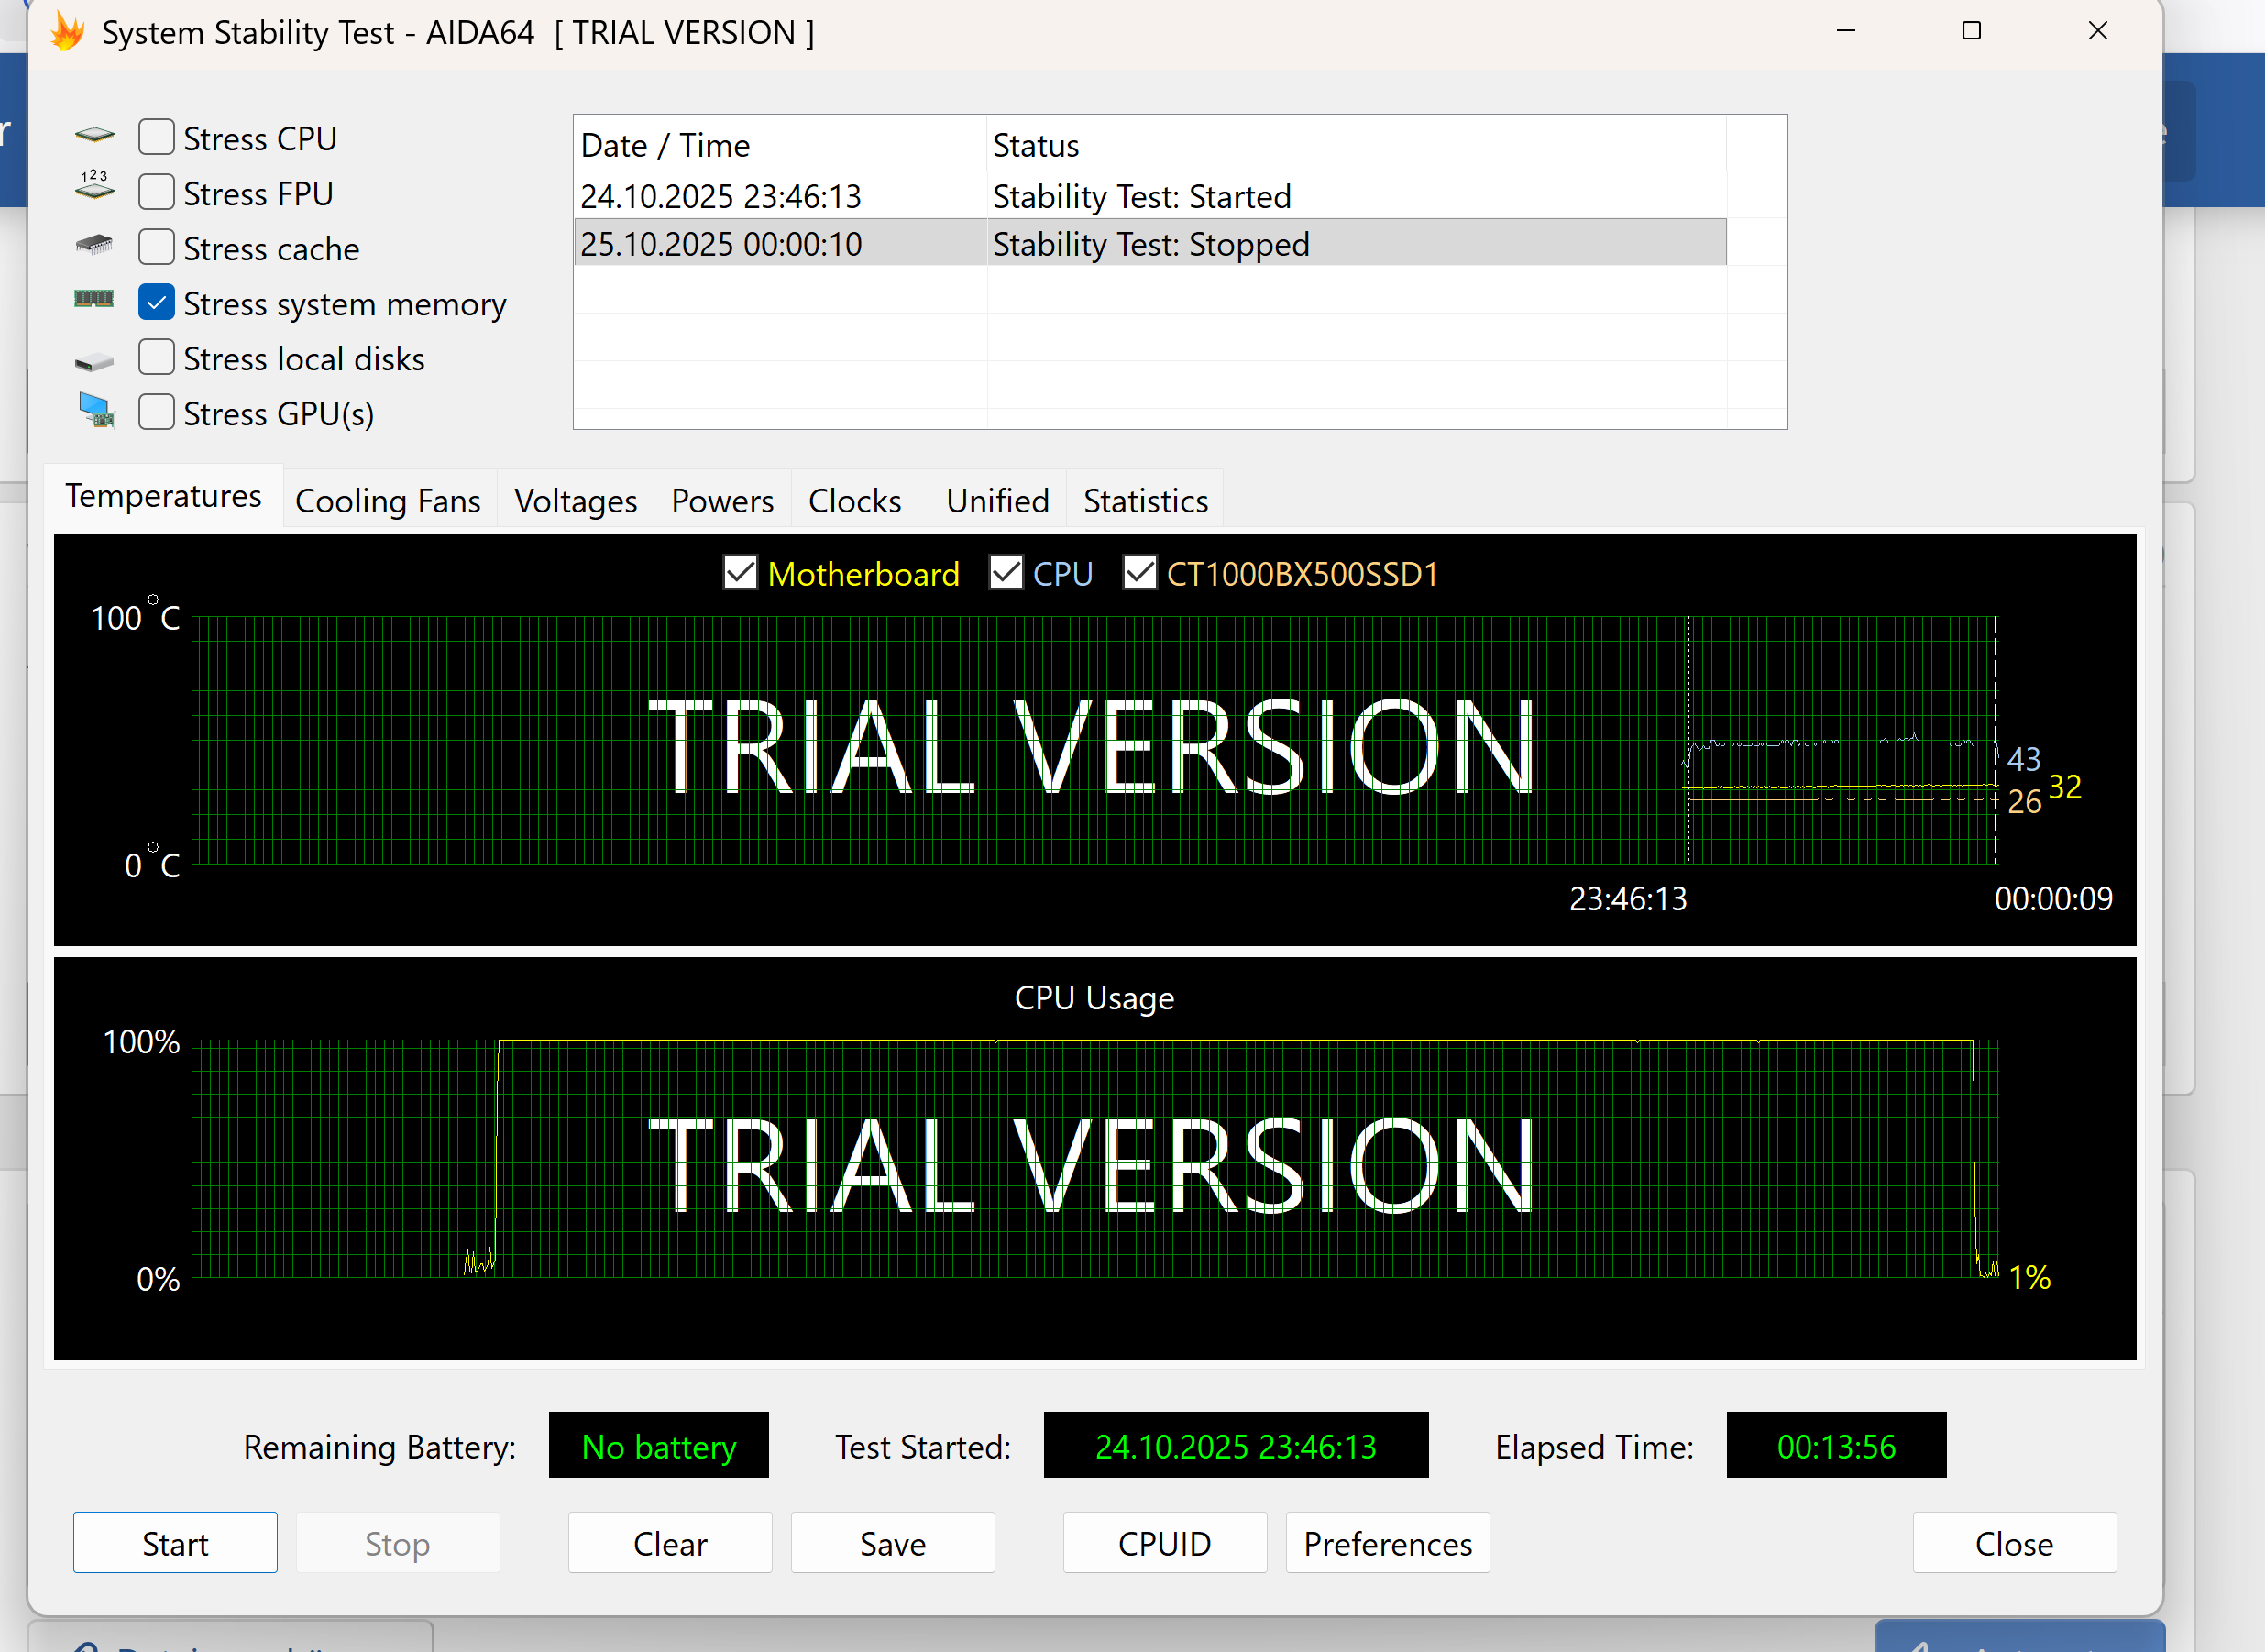2265x1652 pixels.
Task: Open the Statistics tab
Action: point(1145,500)
